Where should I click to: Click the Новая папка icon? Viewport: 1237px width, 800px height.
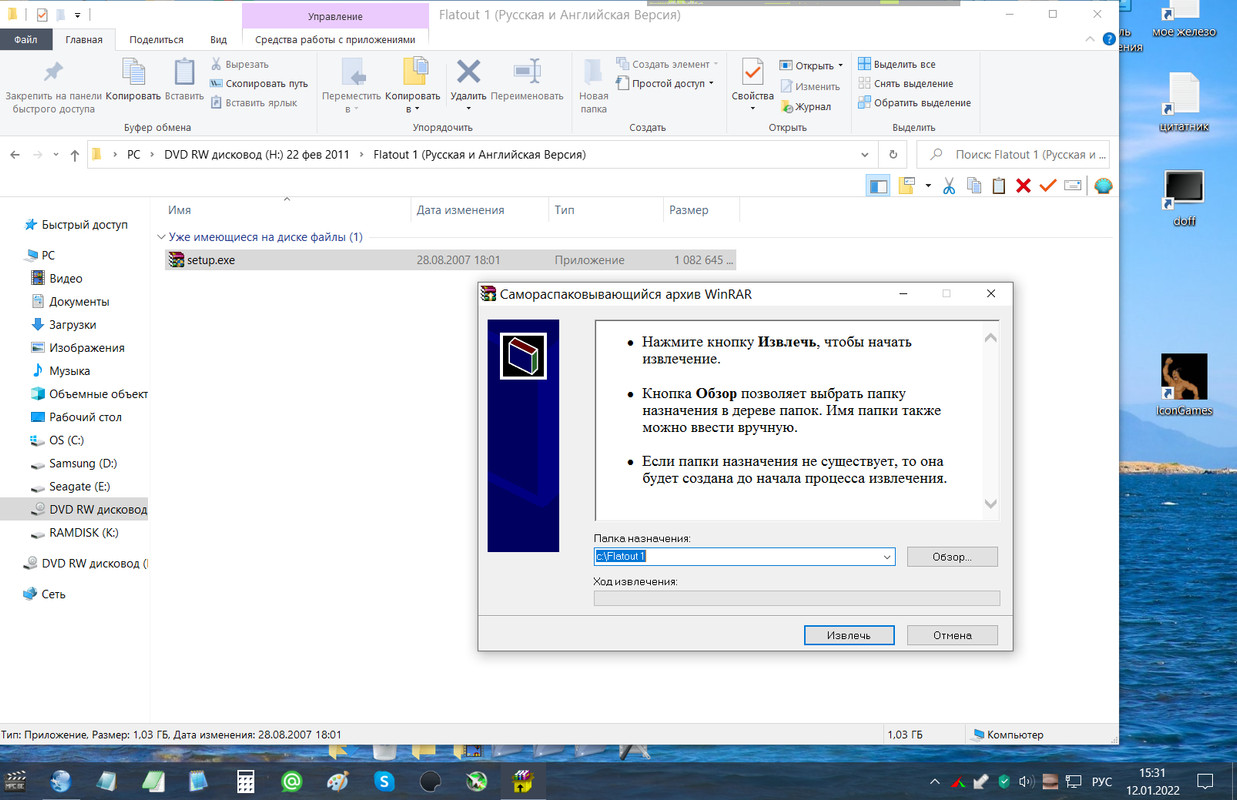[593, 72]
